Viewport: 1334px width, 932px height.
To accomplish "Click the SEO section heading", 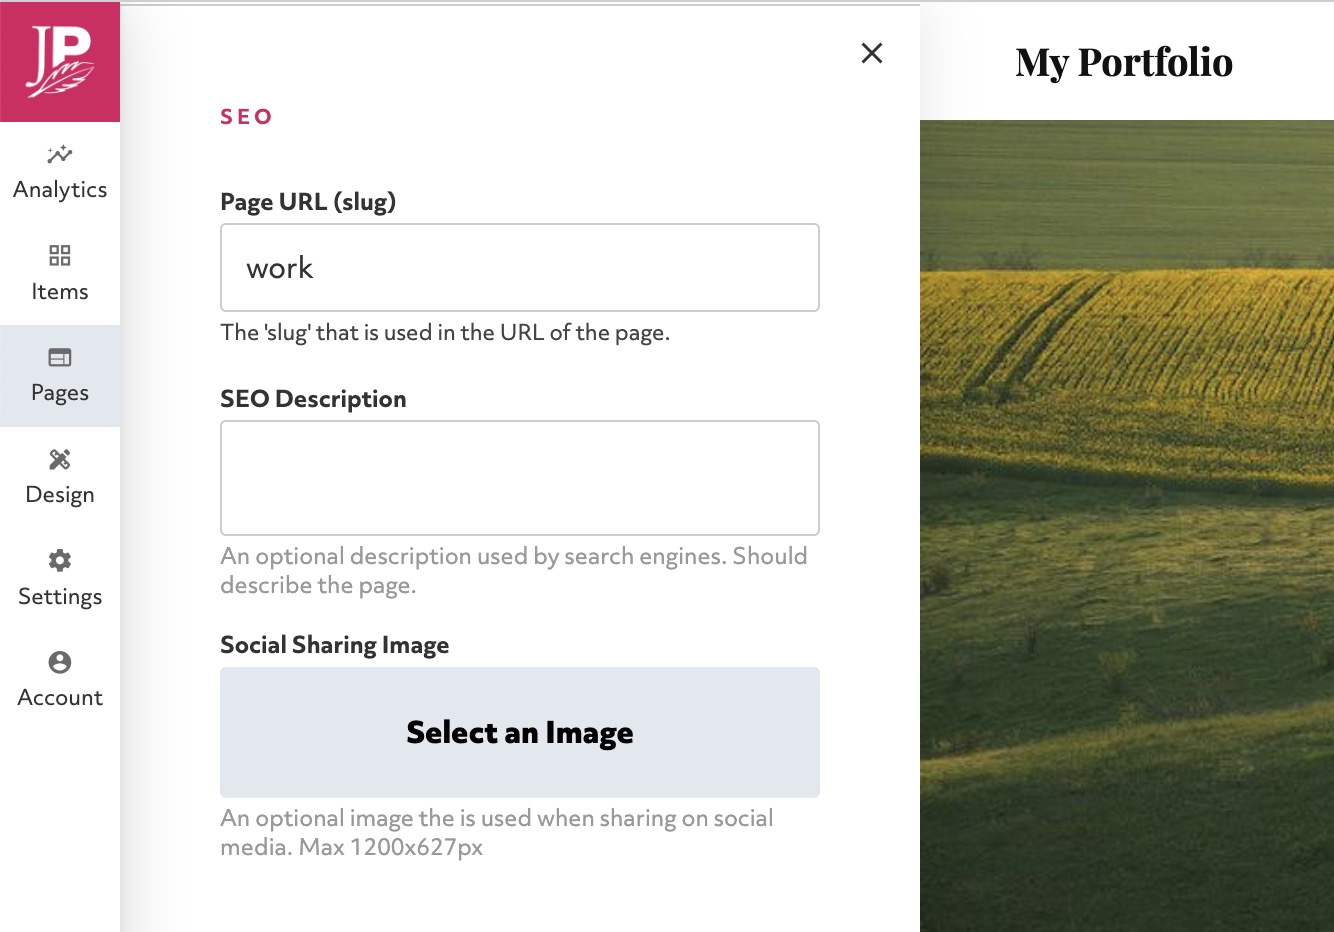I will click(x=246, y=116).
